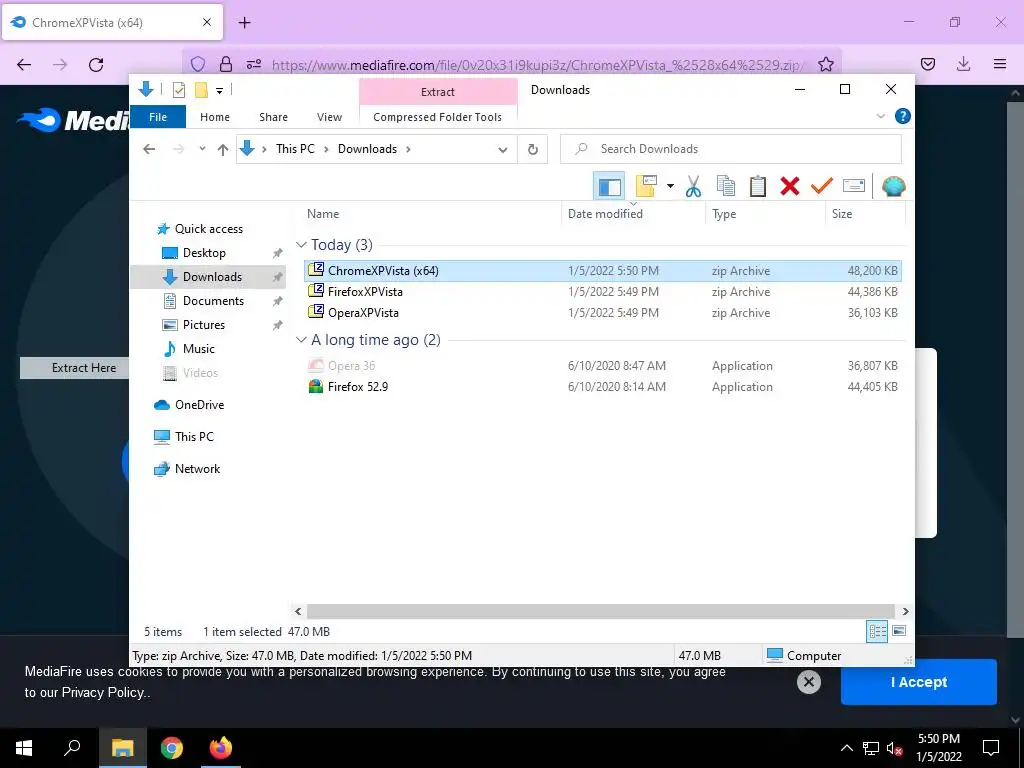Switch to Details view layout icon

click(x=877, y=631)
